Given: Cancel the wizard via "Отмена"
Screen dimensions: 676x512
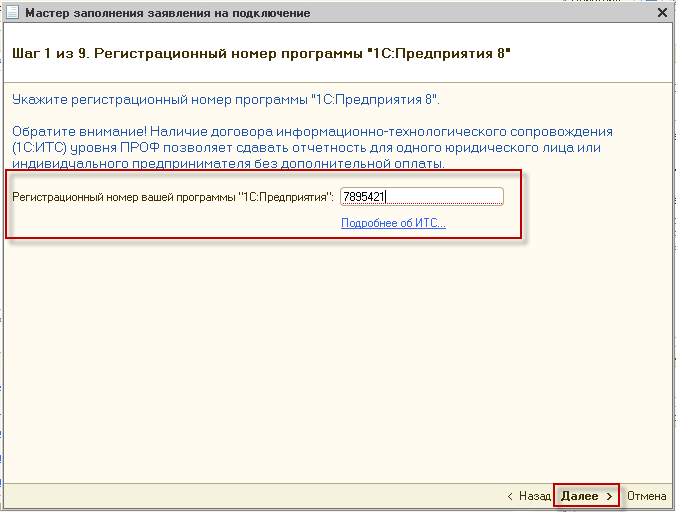Looking at the screenshot, I should [x=646, y=496].
